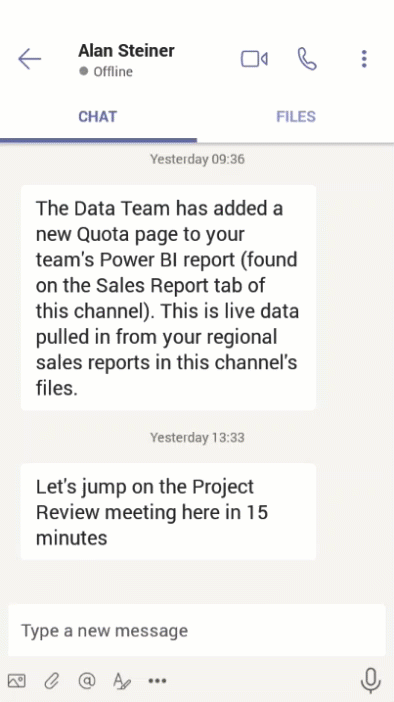Open the vertical three-dot options menu

click(x=364, y=59)
